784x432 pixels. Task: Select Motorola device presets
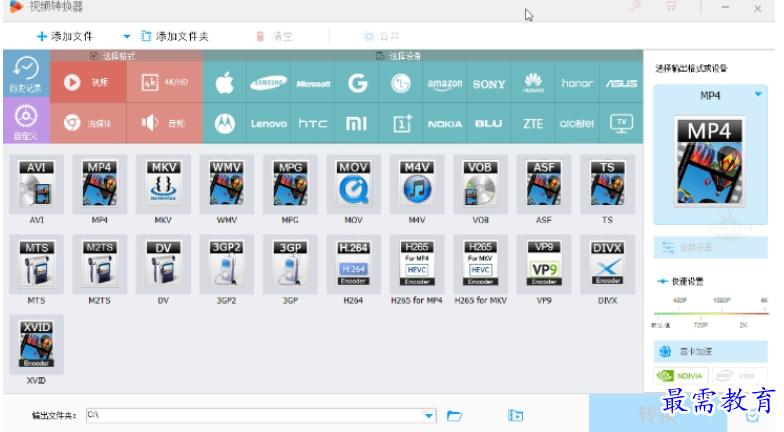click(224, 123)
